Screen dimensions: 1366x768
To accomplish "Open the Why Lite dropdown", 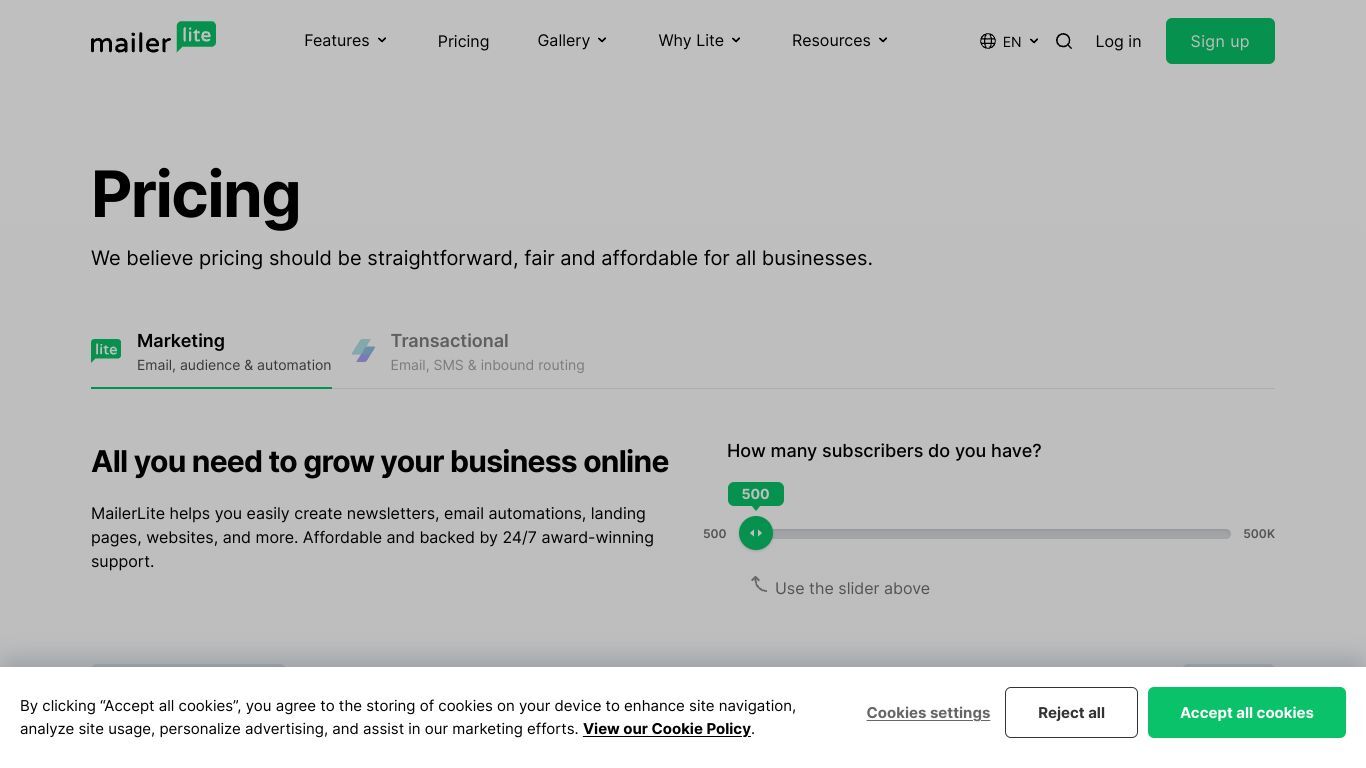I will click(x=699, y=40).
